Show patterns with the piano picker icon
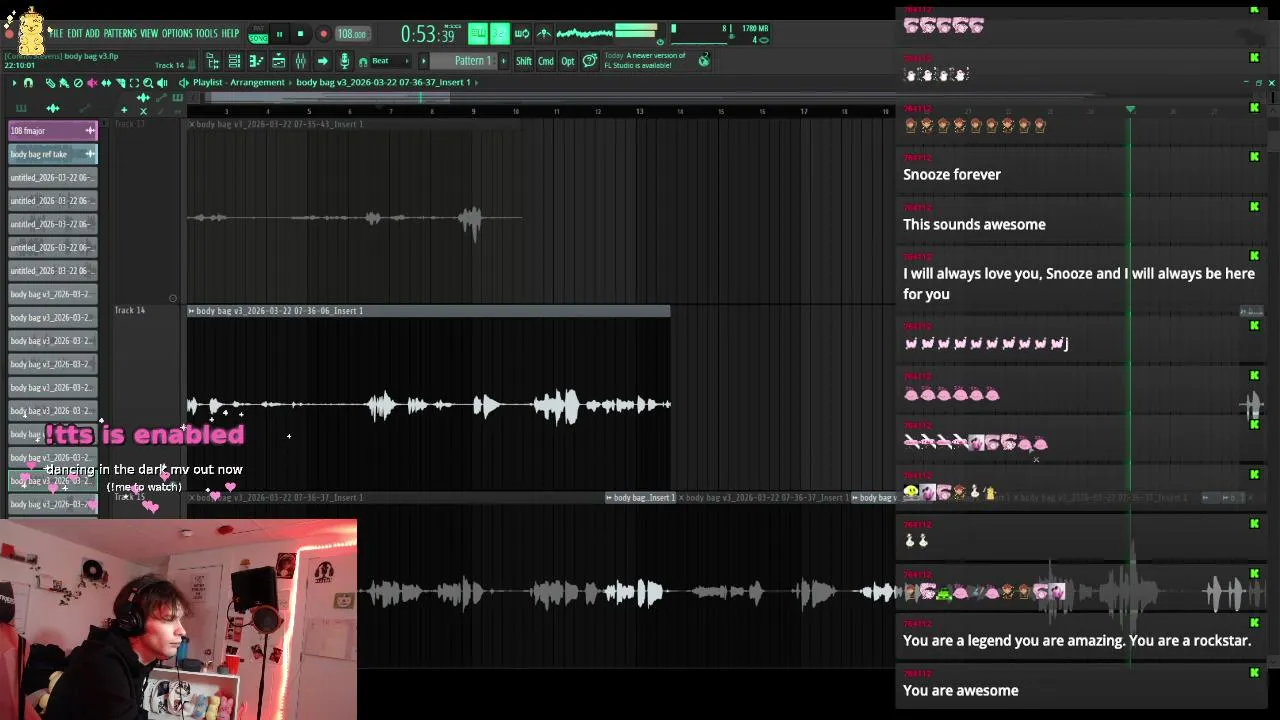The image size is (1280, 720). point(21,109)
